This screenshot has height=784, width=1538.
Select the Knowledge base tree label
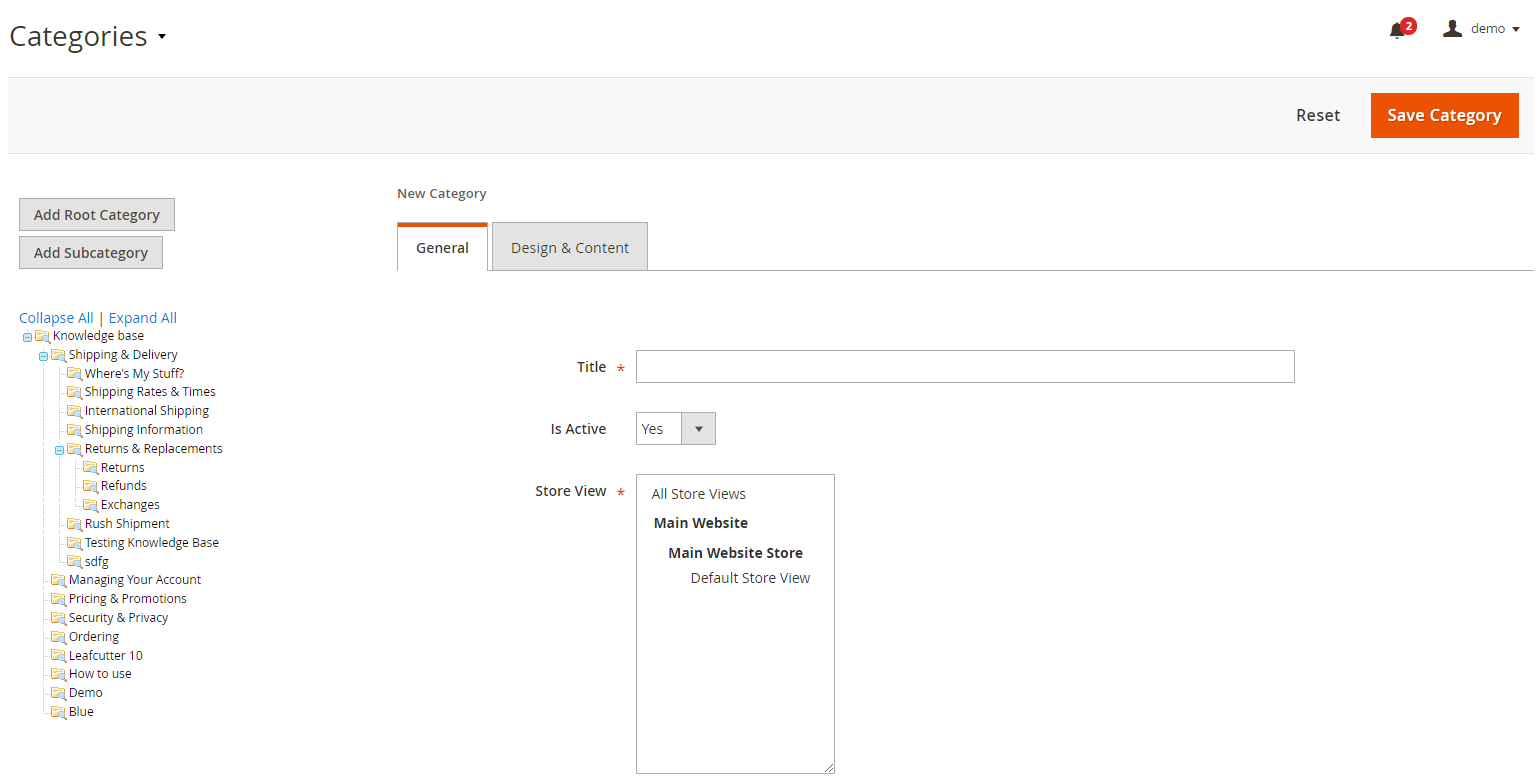point(98,336)
